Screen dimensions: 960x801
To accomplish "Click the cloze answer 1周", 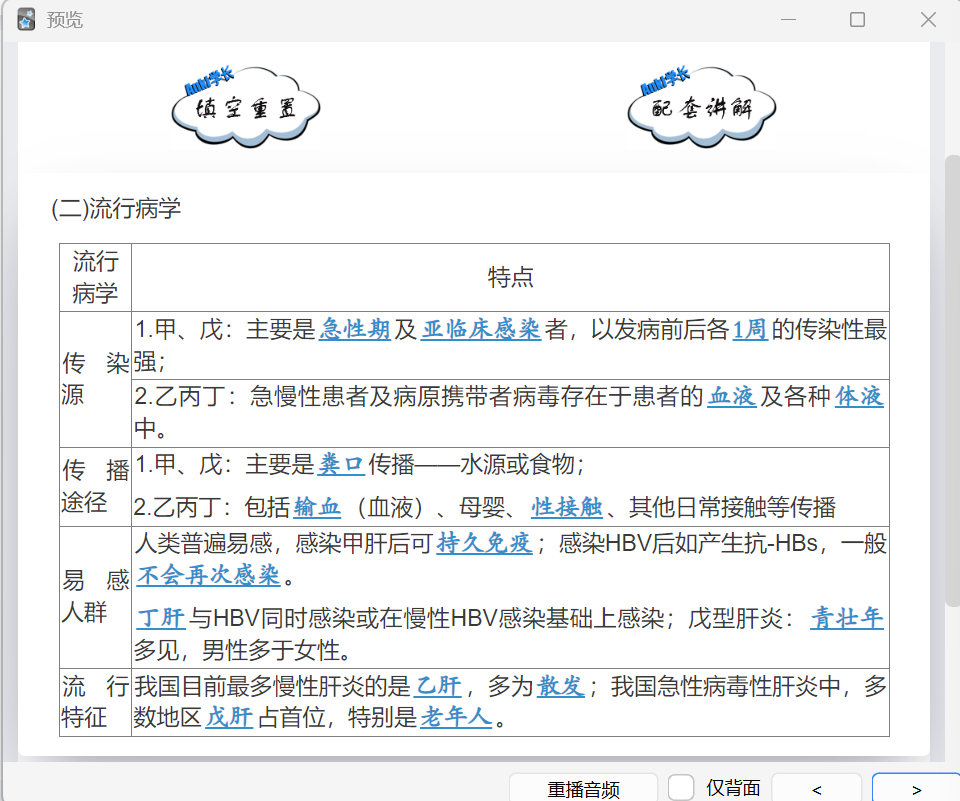I will point(750,329).
